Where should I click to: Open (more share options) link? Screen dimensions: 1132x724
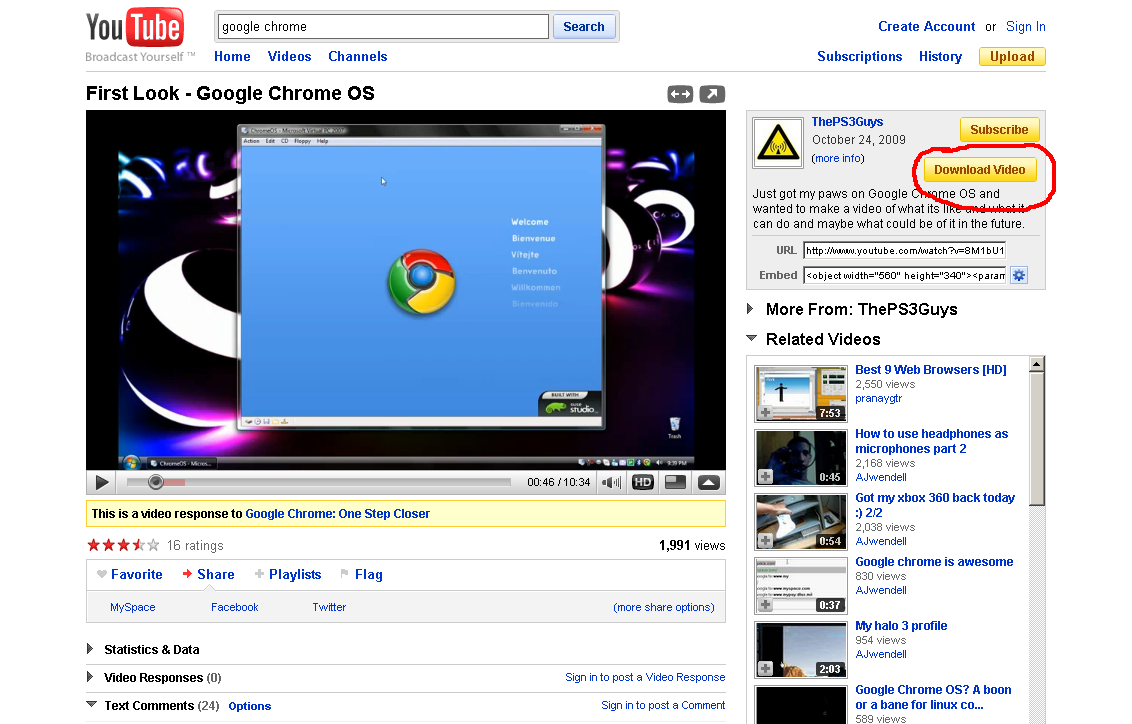(x=663, y=607)
